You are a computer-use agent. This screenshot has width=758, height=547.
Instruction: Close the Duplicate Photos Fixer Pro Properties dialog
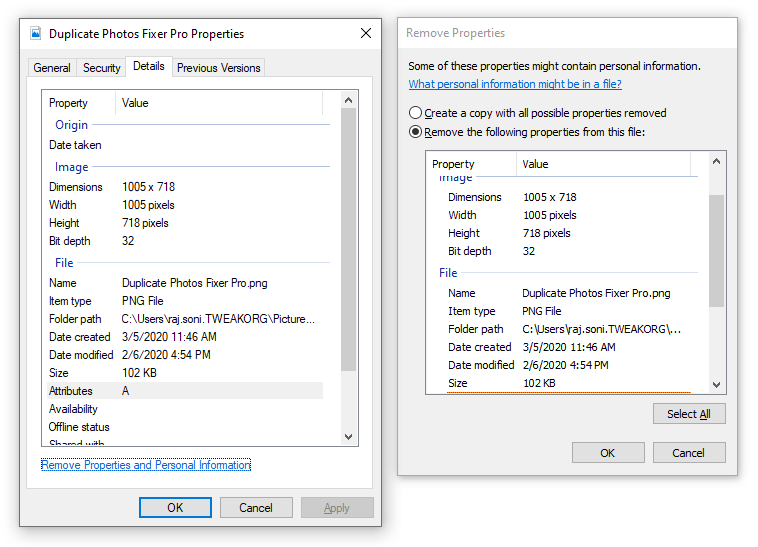click(x=366, y=33)
